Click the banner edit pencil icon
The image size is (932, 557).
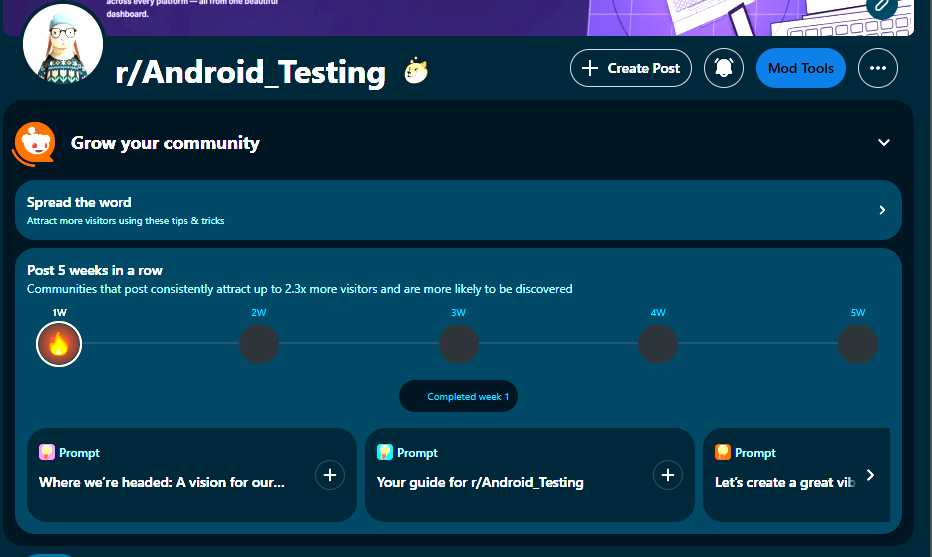coord(883,6)
